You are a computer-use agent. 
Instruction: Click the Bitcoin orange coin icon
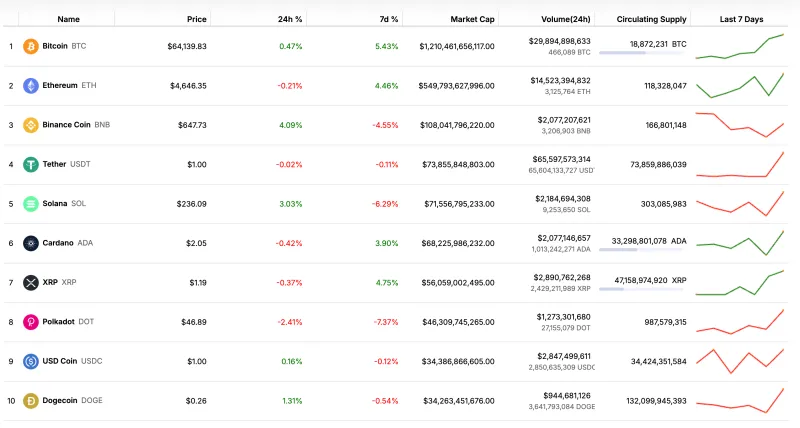tap(31, 46)
